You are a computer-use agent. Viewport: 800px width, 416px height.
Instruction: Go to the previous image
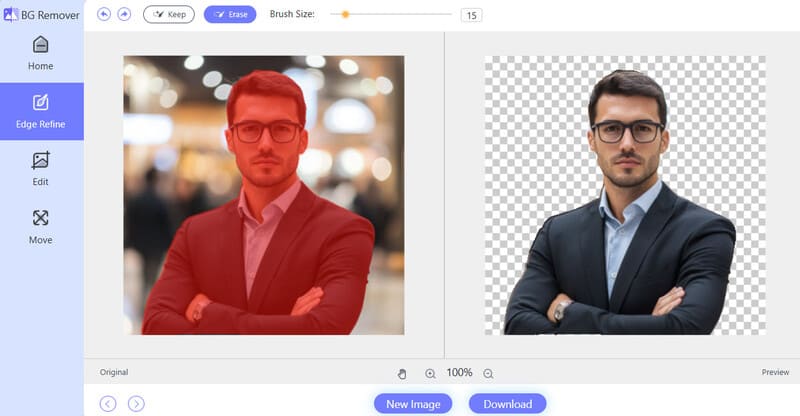pos(108,404)
